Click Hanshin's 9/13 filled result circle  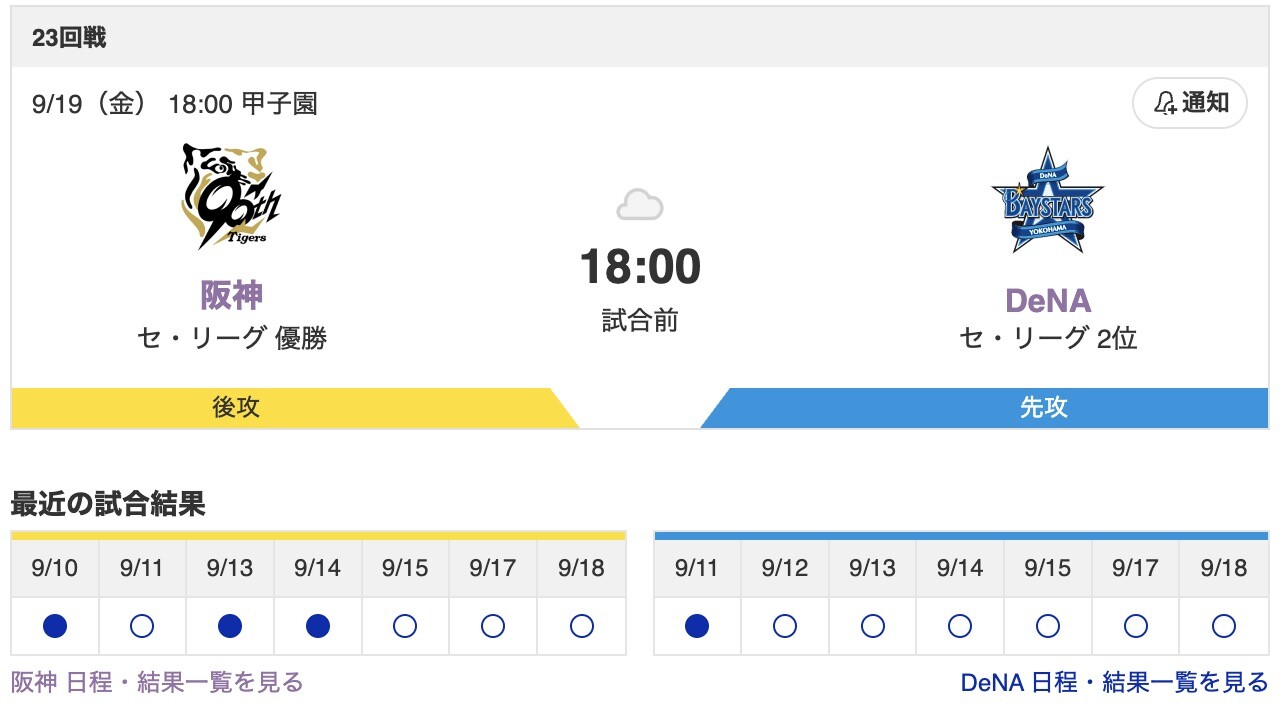coord(230,626)
